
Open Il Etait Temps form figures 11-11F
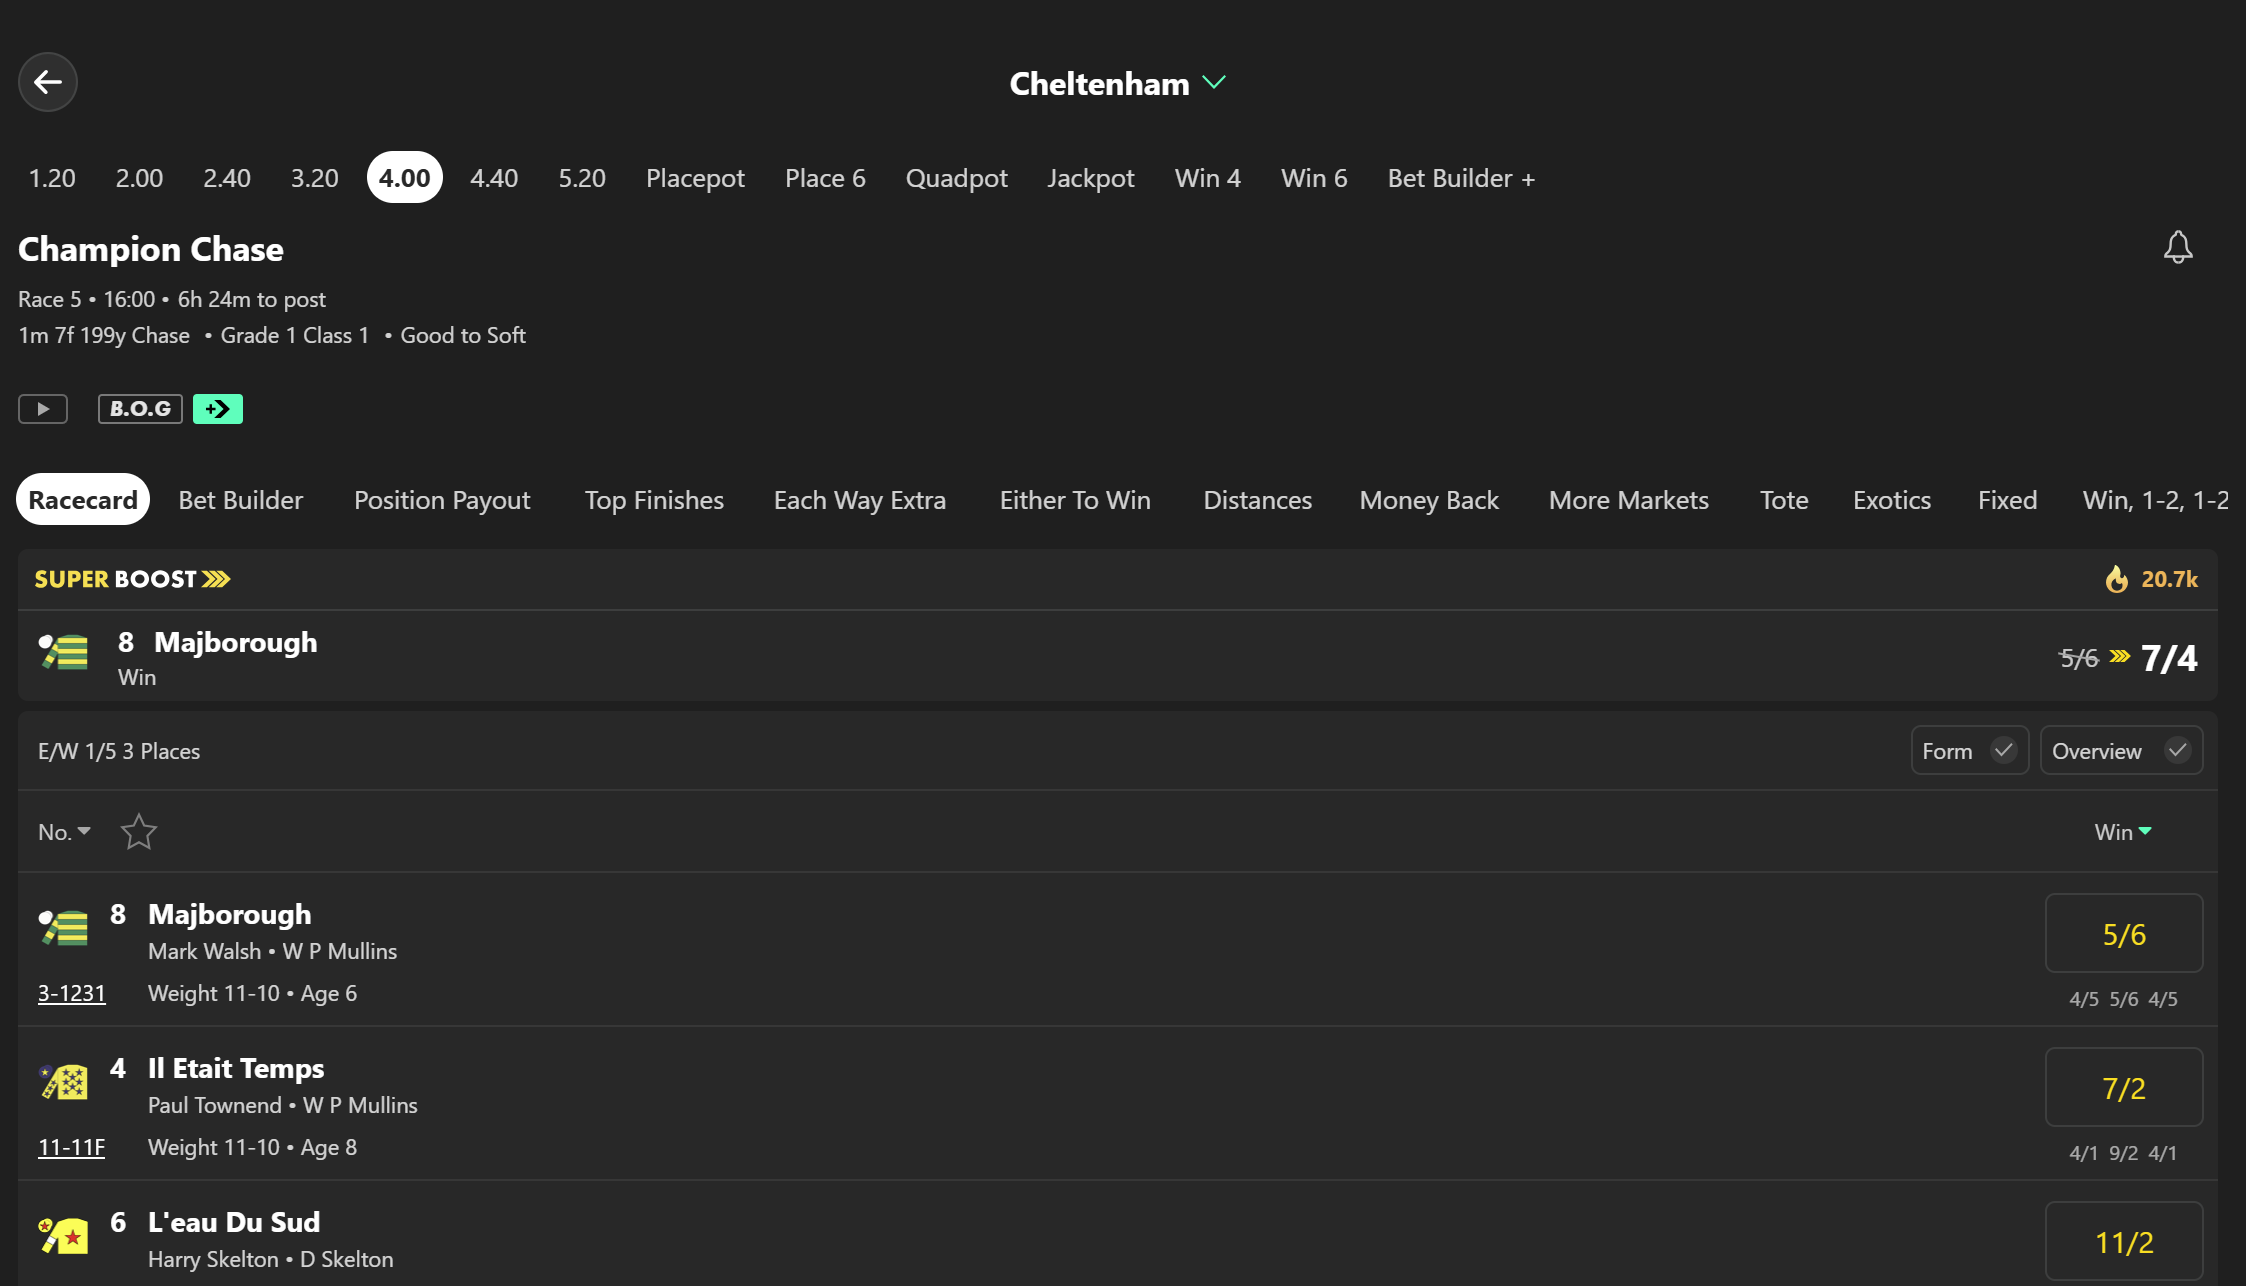(x=72, y=1147)
